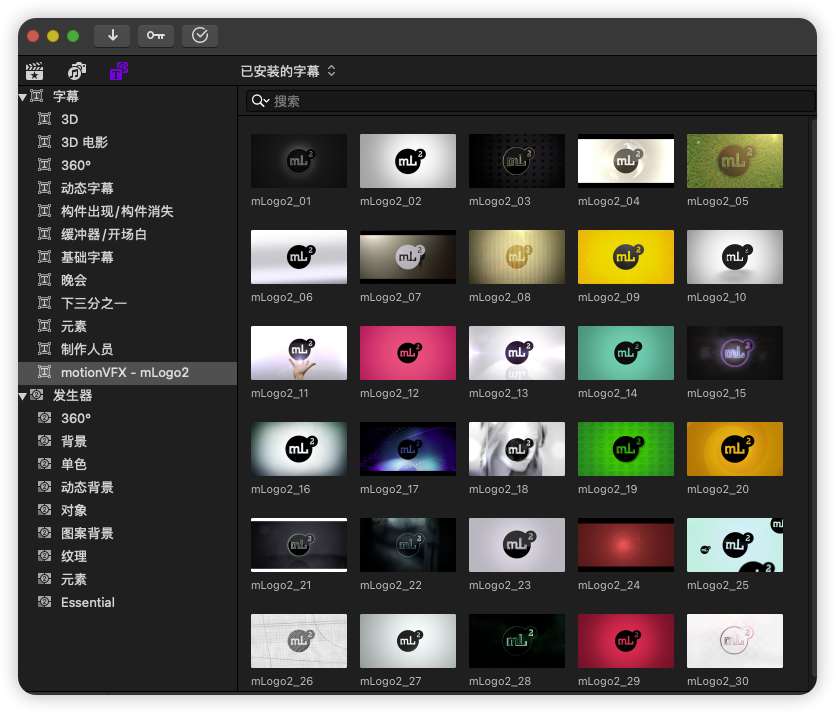Screen dimensions: 835x713
Task: Select 元素 under the 发生器 group
Action: 128,579
